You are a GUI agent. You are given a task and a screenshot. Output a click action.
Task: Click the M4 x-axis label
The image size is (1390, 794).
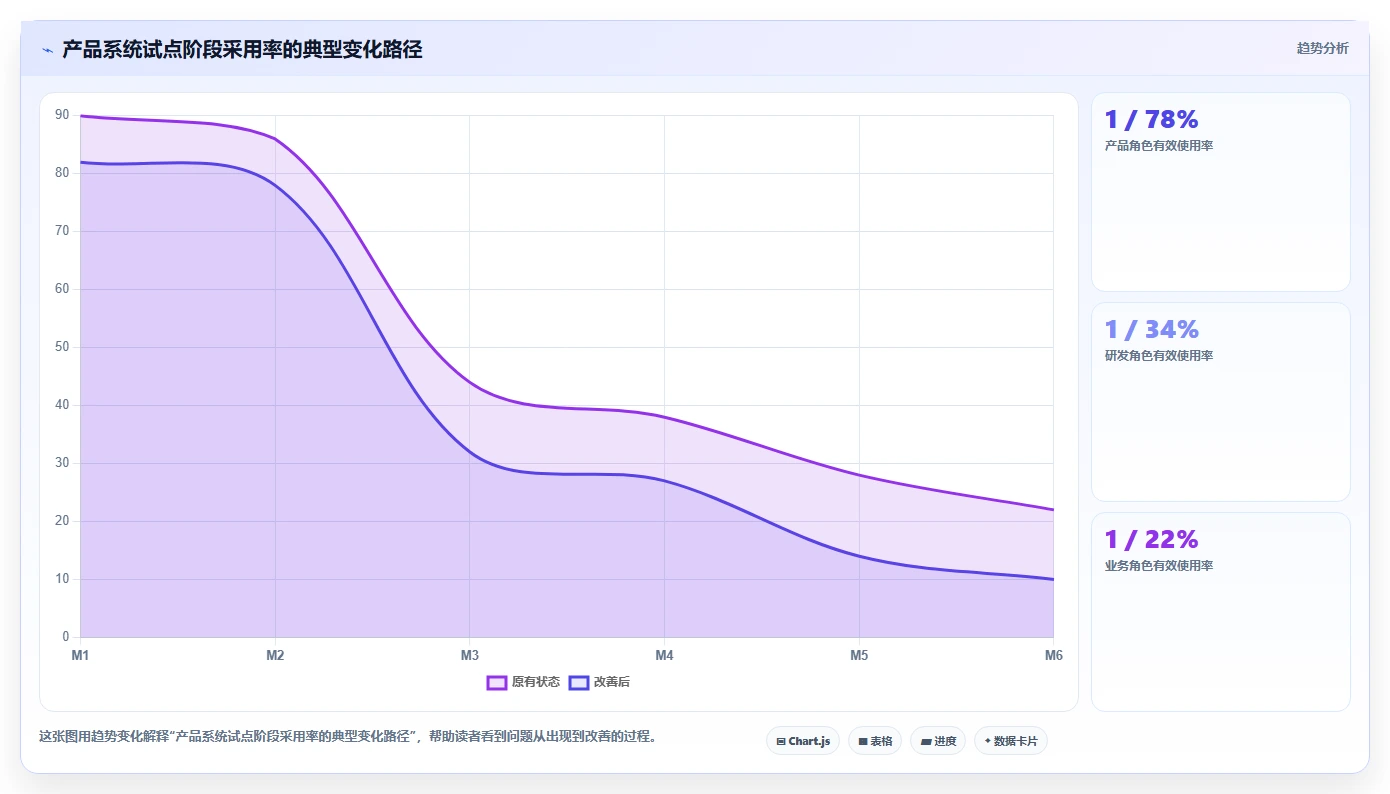[x=664, y=656]
